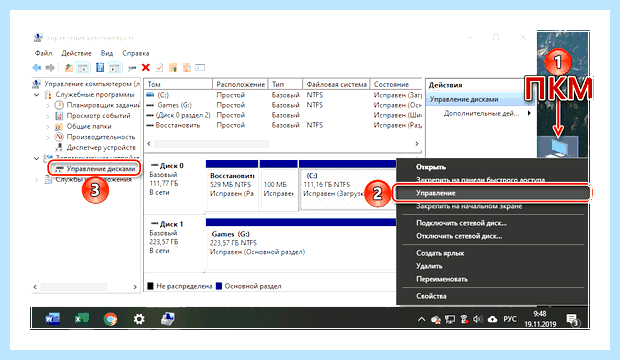The width and height of the screenshot is (620, 360).
Task: Open Chrome from the taskbar
Action: tap(110, 318)
